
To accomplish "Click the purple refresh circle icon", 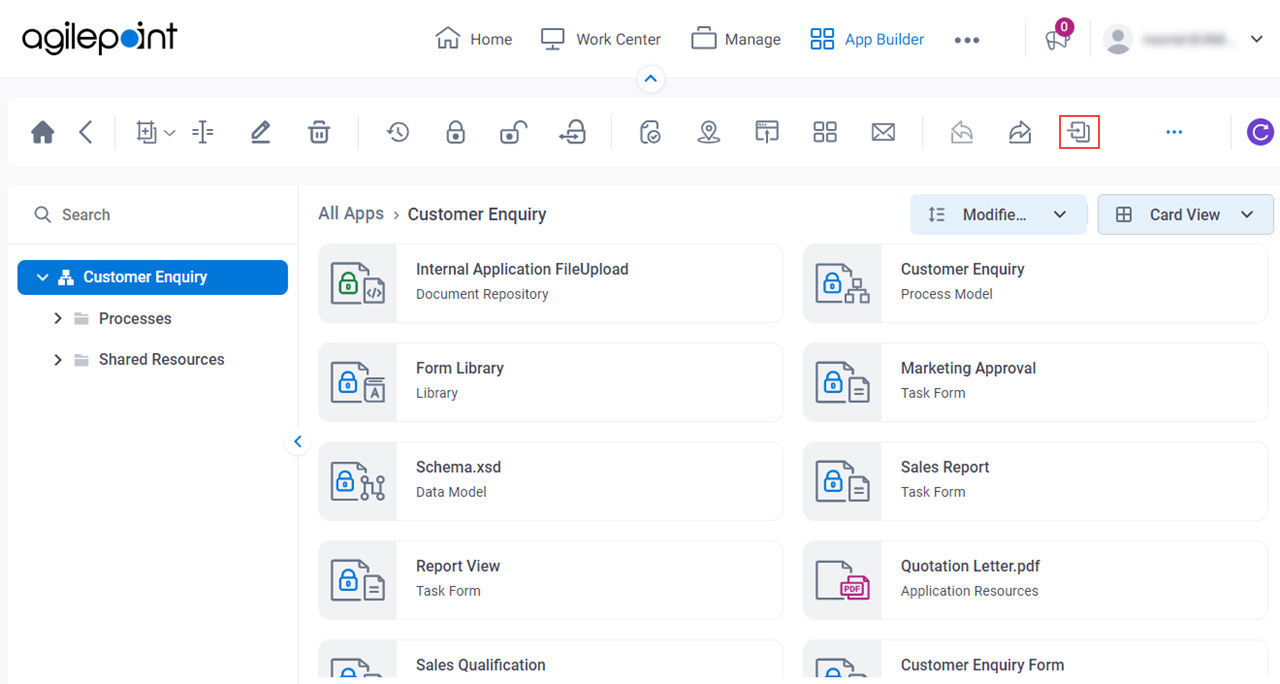I will pos(1260,132).
